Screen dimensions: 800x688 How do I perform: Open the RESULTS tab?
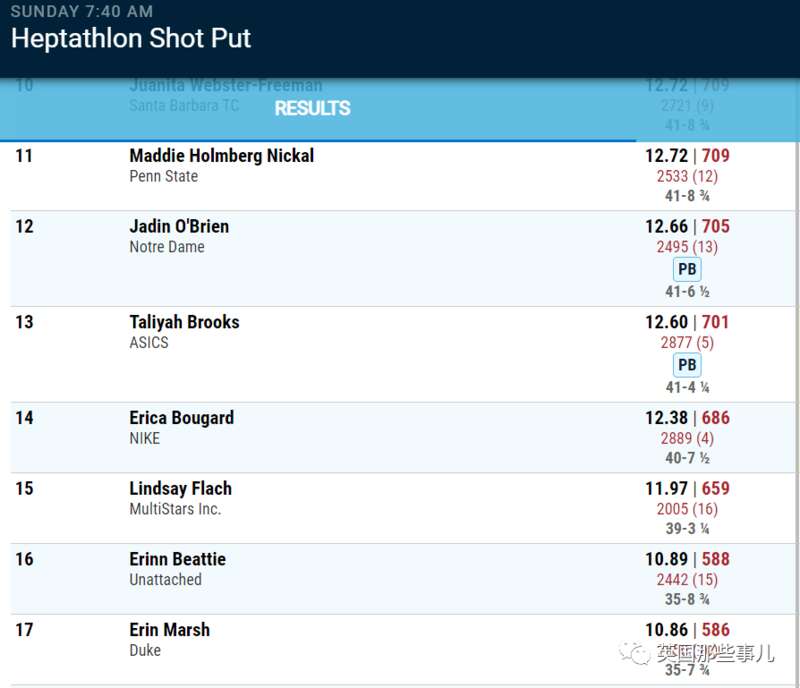[x=312, y=108]
